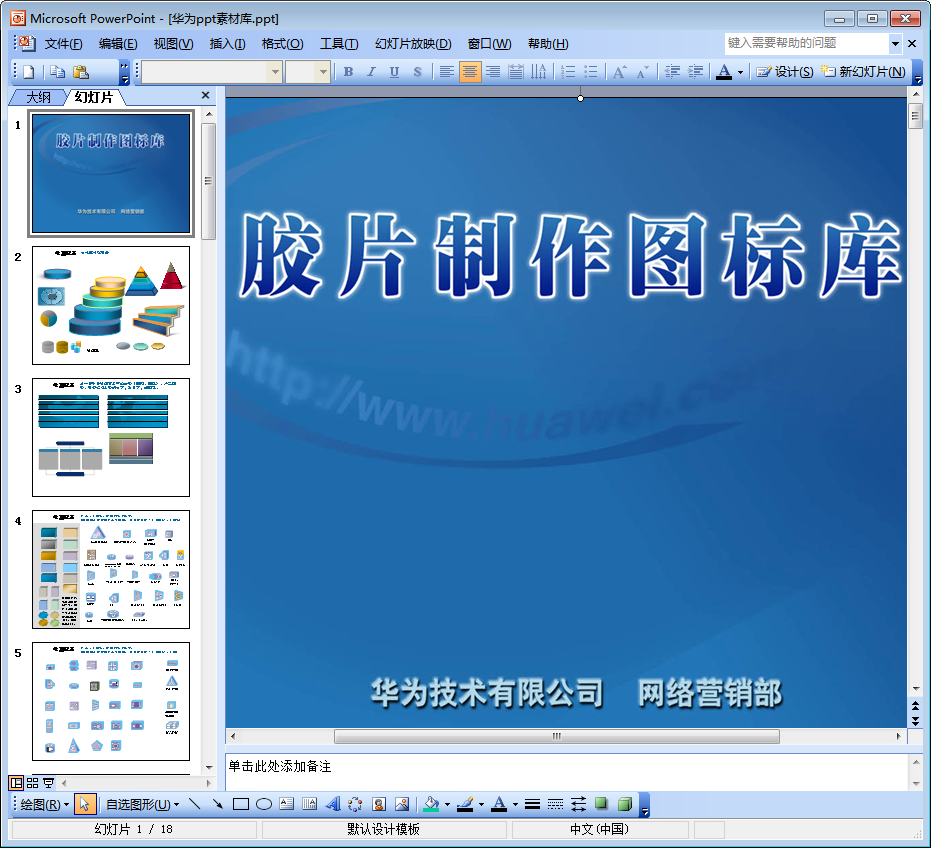Expand the 自选图形(U) AutoShapes menu
The height and width of the screenshot is (848, 931).
[142, 805]
